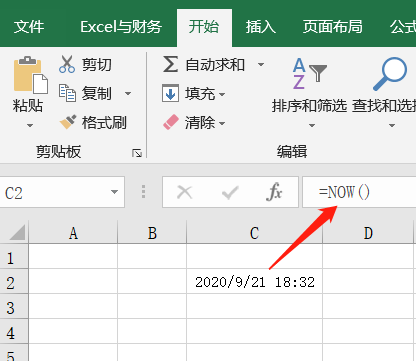Click the Sort and Filter icon
This screenshot has height=361, width=416.
point(310,74)
